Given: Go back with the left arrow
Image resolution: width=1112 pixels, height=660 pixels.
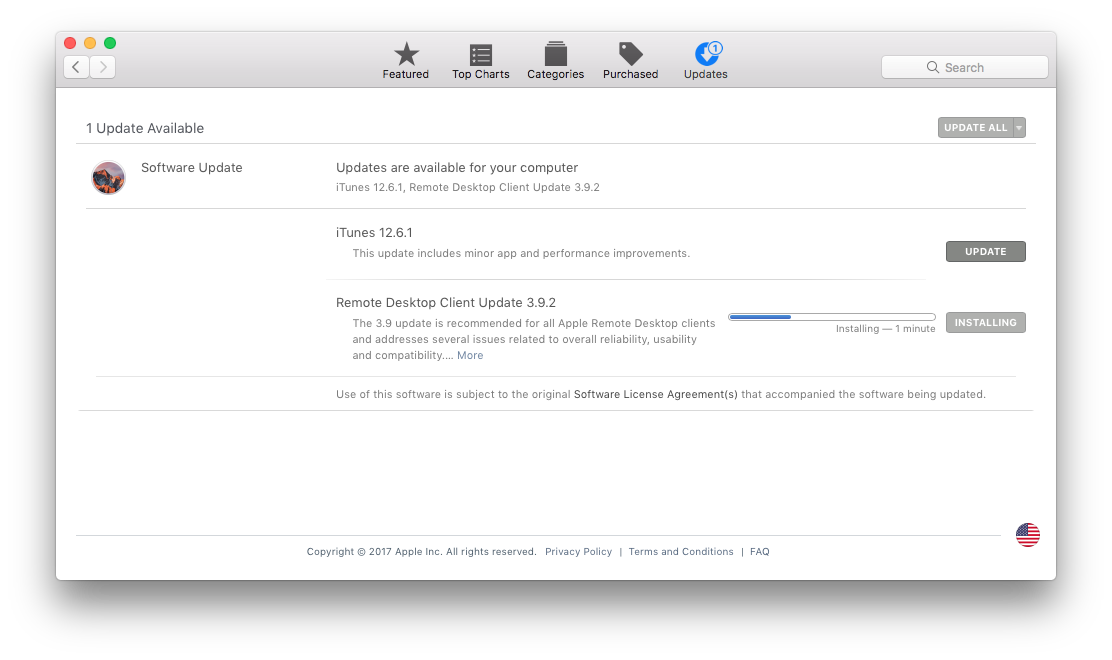Looking at the screenshot, I should (x=76, y=67).
